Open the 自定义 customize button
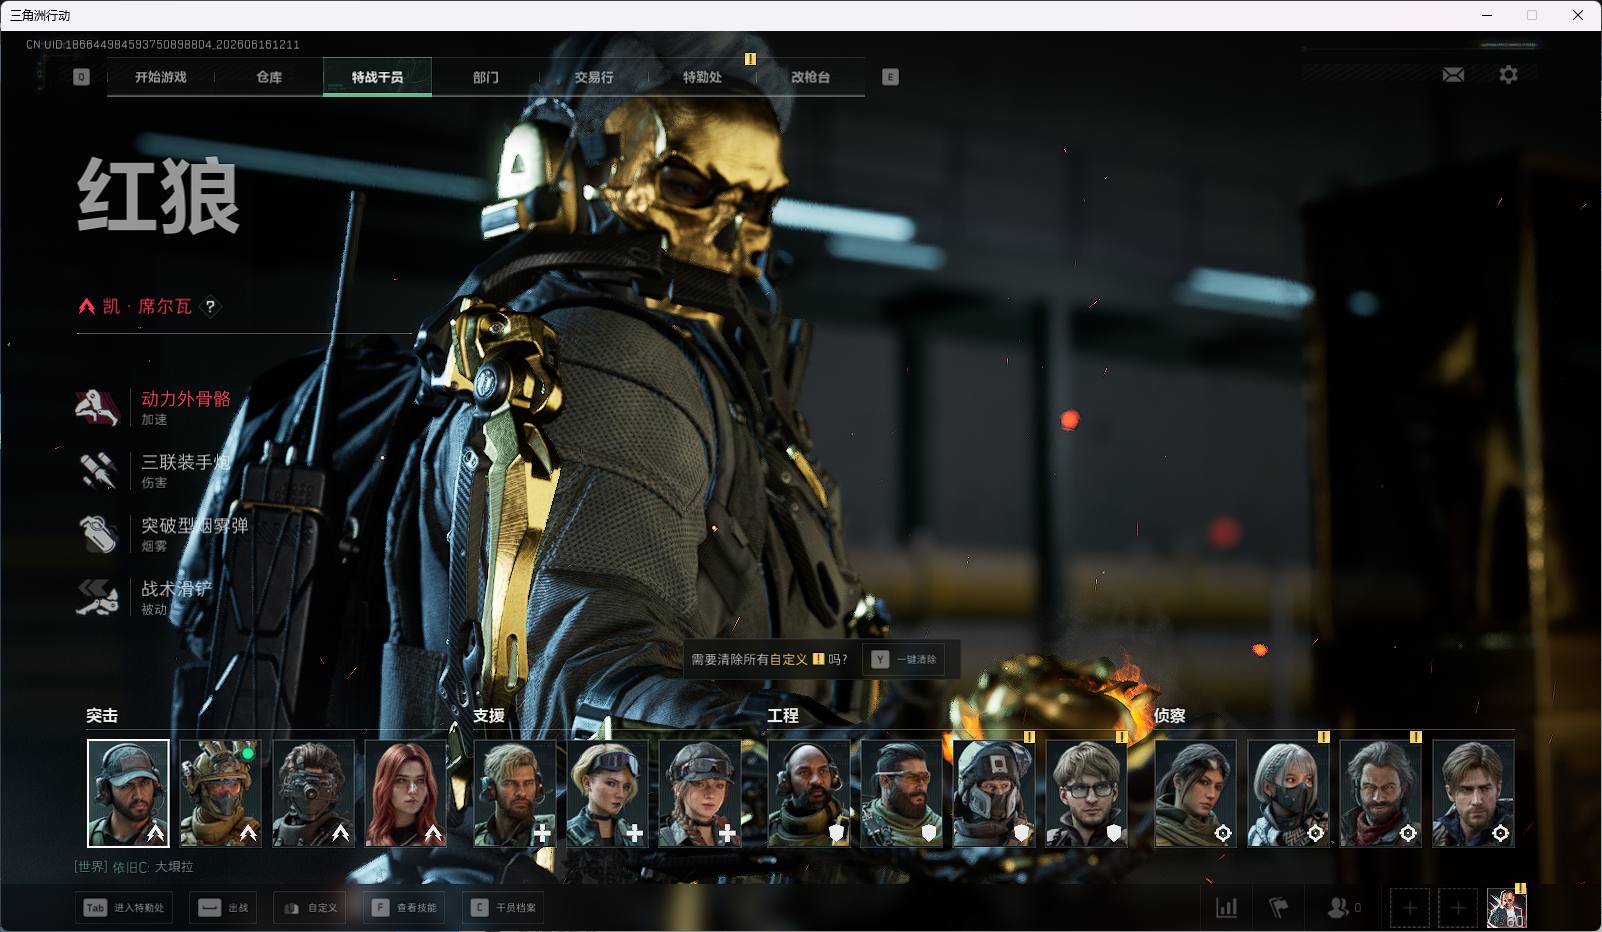The height and width of the screenshot is (932, 1602). click(311, 908)
